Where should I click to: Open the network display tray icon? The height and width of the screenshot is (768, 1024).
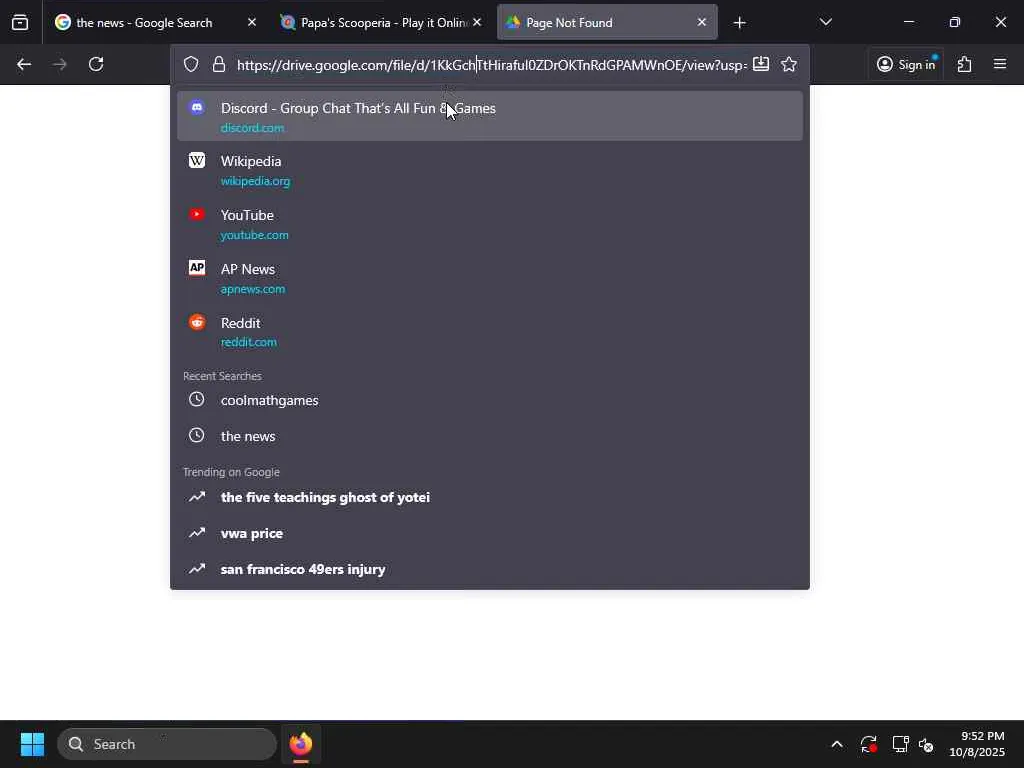point(901,744)
